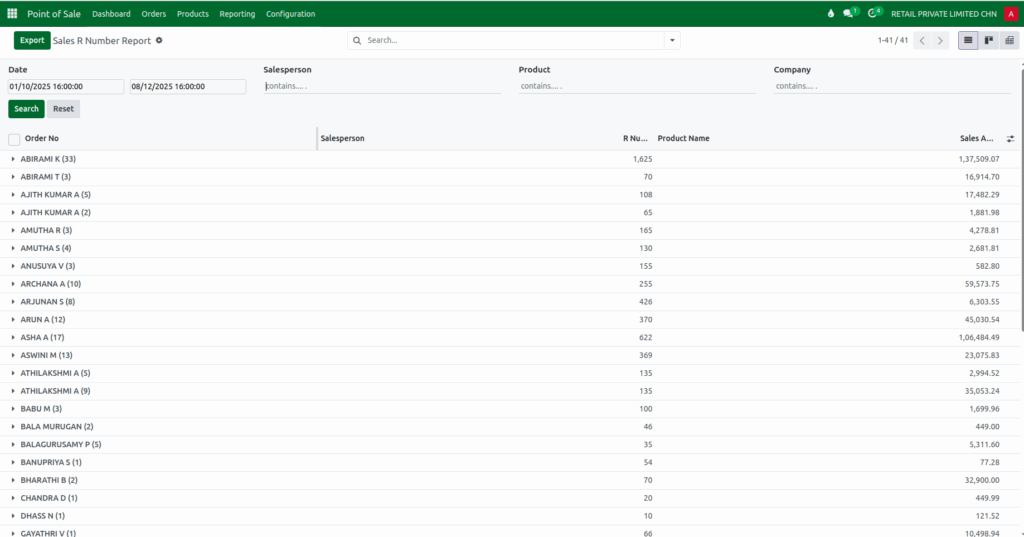This screenshot has width=1024, height=537.
Task: Click the ATHILAKSHMI A (9) row
Action: 509,391
